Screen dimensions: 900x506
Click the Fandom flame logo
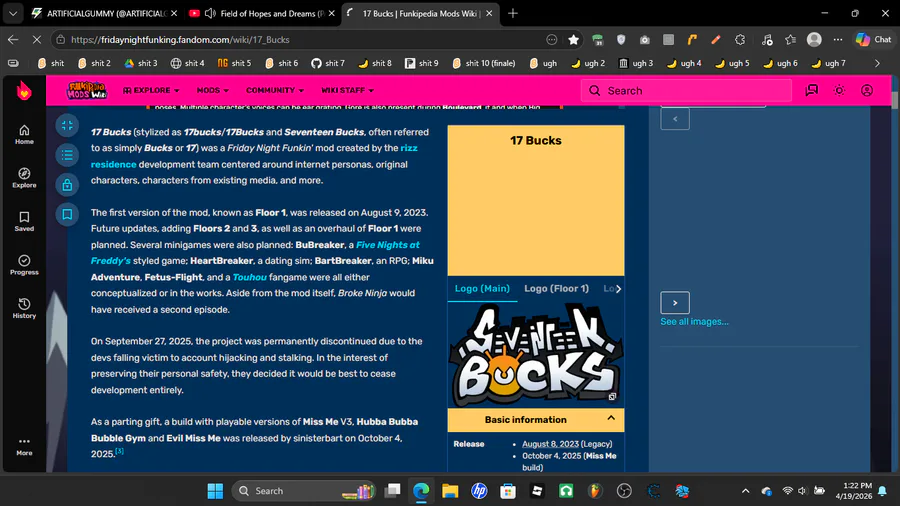coord(24,91)
